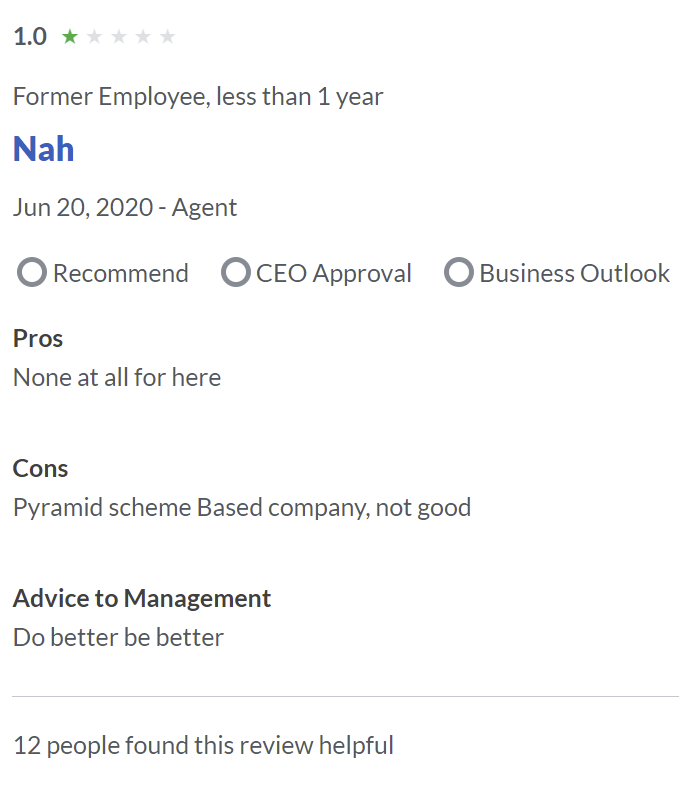Click the third gray rating star

tap(119, 37)
